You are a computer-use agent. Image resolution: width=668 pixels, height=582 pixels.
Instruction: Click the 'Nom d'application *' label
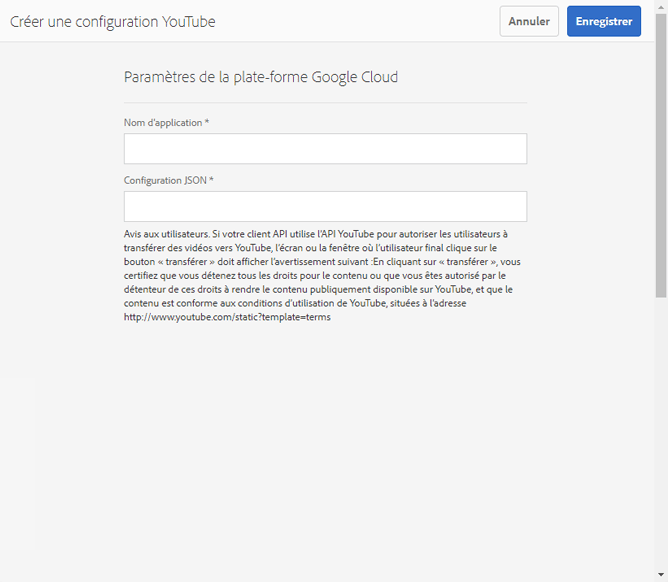(166, 123)
